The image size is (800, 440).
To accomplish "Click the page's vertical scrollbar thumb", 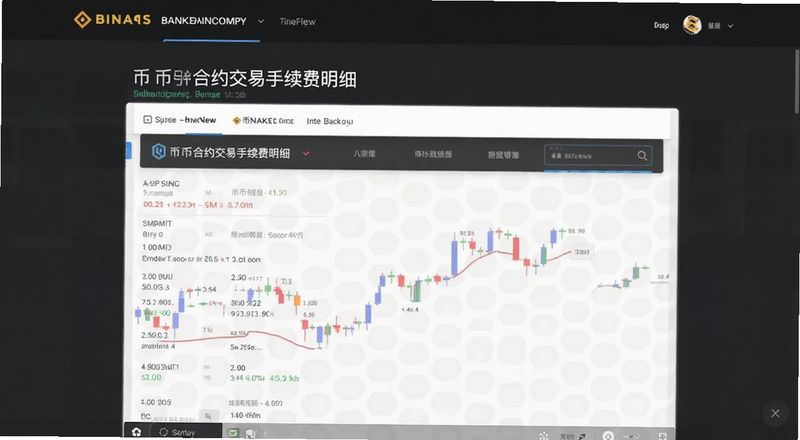I will tap(797, 81).
